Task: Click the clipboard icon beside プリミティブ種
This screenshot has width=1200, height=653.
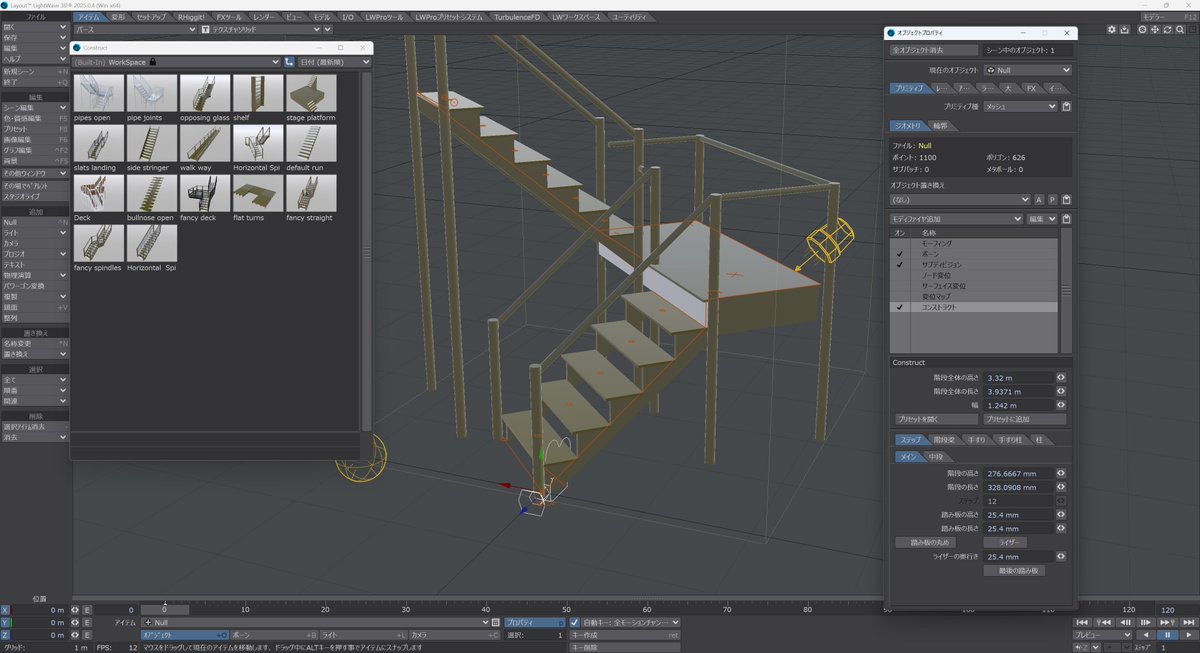Action: point(1066,106)
